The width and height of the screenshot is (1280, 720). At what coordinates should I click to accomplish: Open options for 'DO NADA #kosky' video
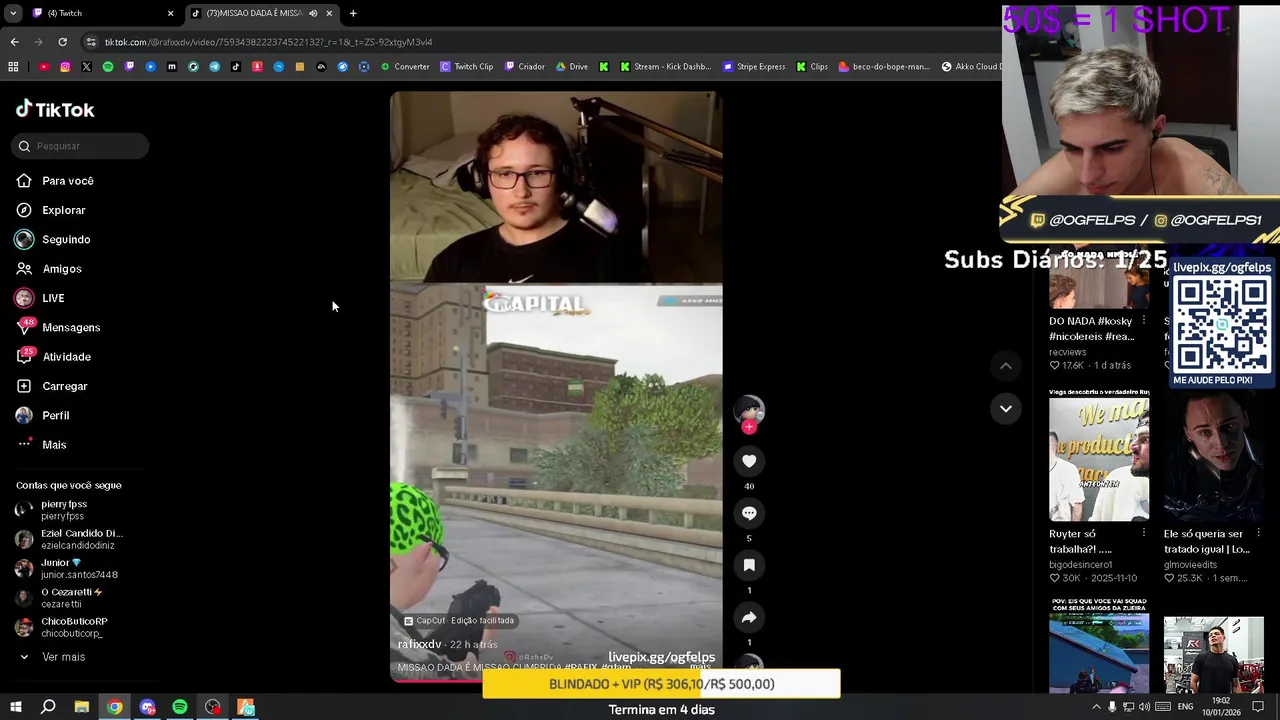(1144, 321)
